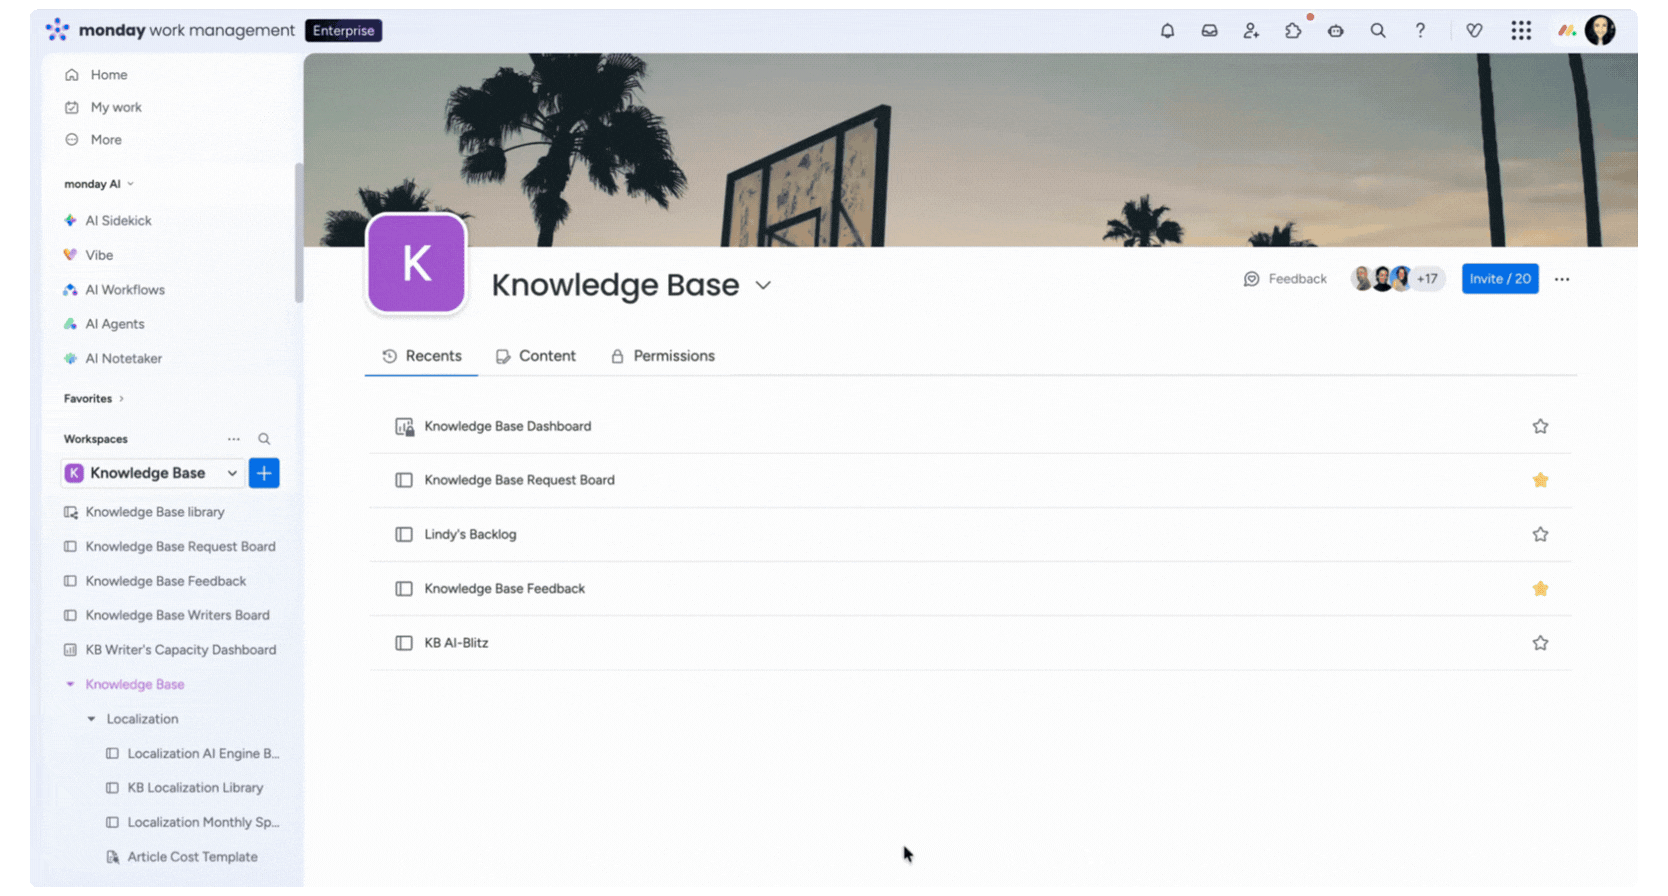Image resolution: width=1668 pixels, height=896 pixels.
Task: Click the invite members person icon
Action: [1251, 31]
